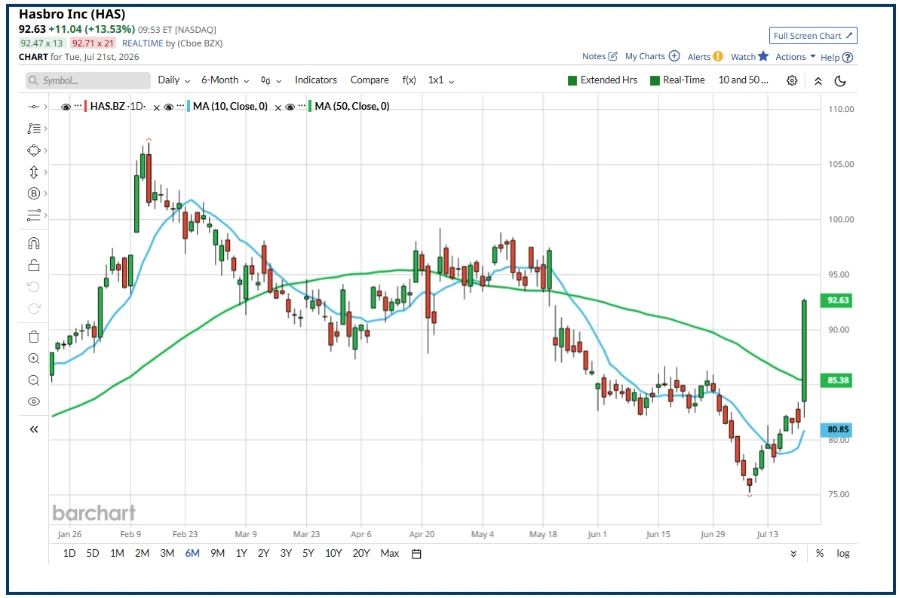Click the lock drawings icon
Screen dimensions: 900x598
click(34, 265)
